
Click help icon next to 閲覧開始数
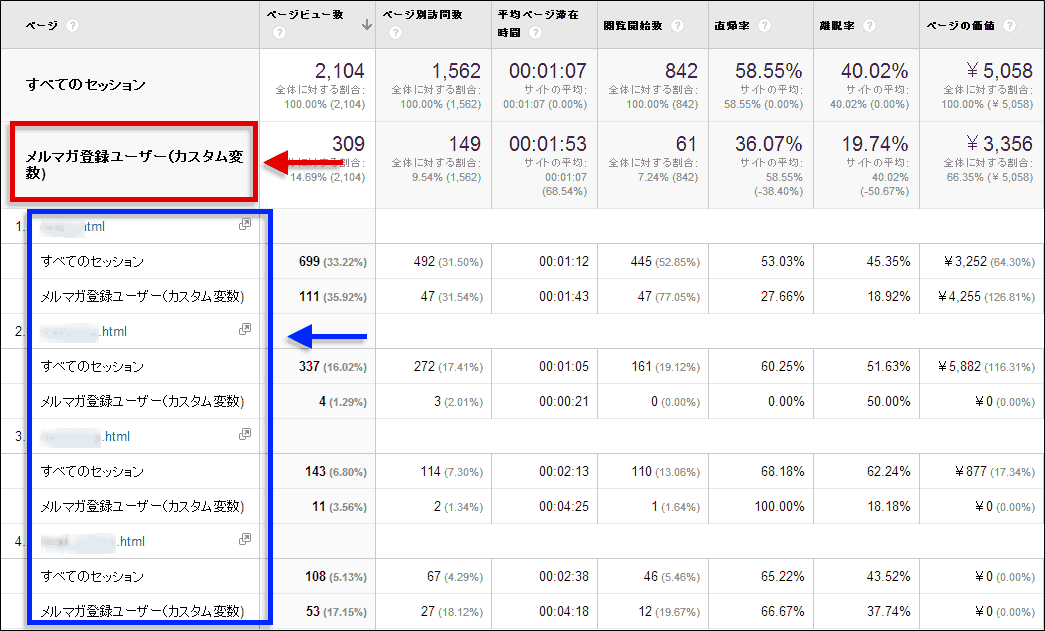678,25
